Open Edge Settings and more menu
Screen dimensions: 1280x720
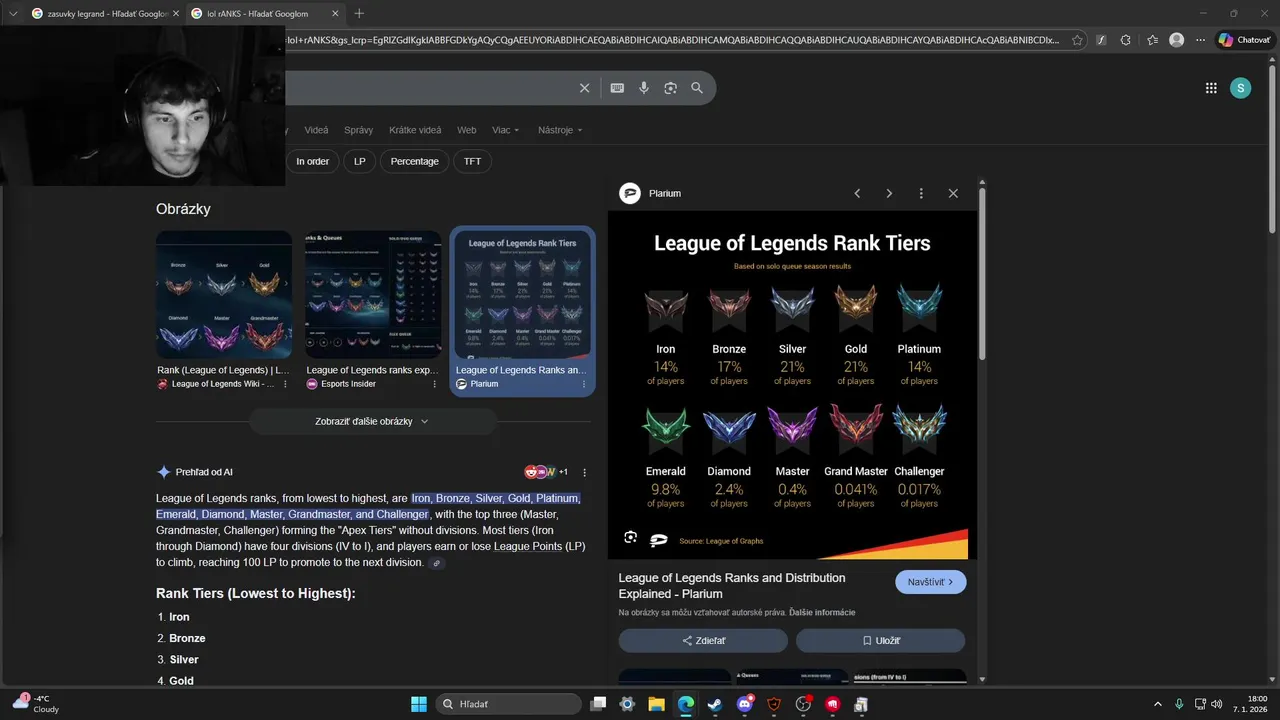[x=1201, y=40]
